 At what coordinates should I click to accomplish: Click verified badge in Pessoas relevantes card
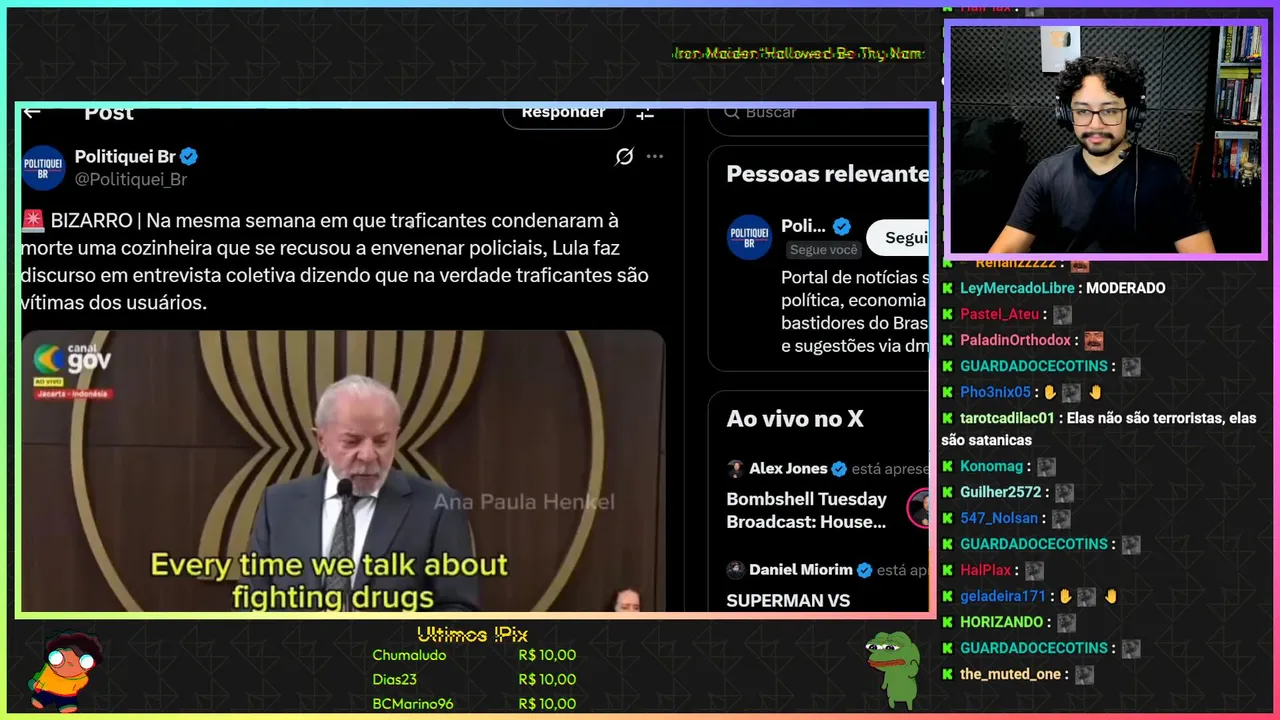[842, 226]
